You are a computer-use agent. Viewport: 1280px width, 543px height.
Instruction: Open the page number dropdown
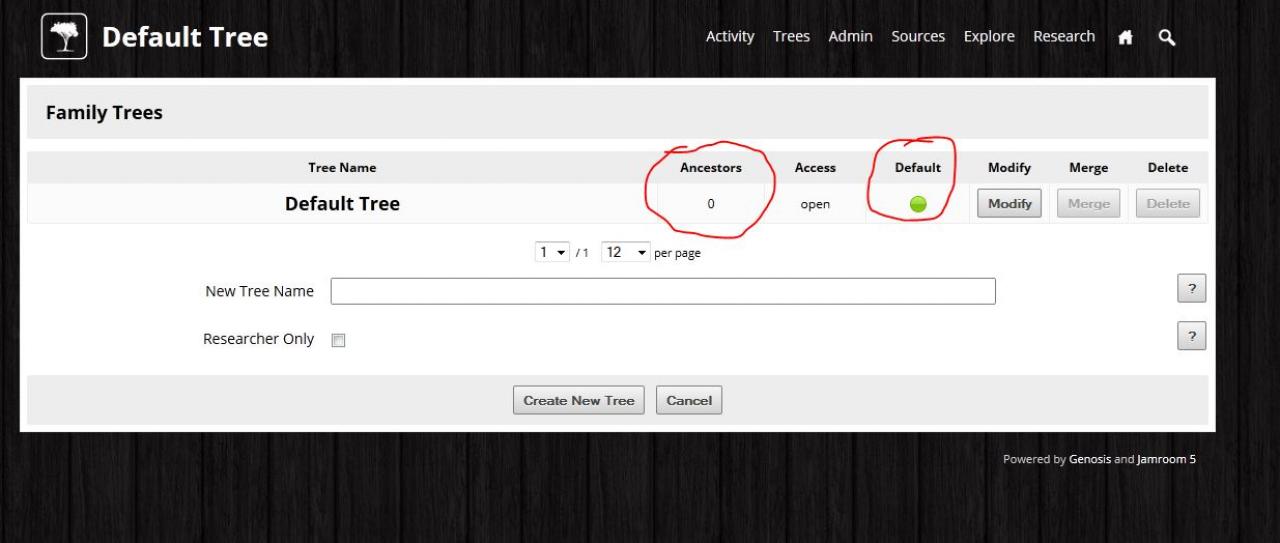pyautogui.click(x=554, y=253)
